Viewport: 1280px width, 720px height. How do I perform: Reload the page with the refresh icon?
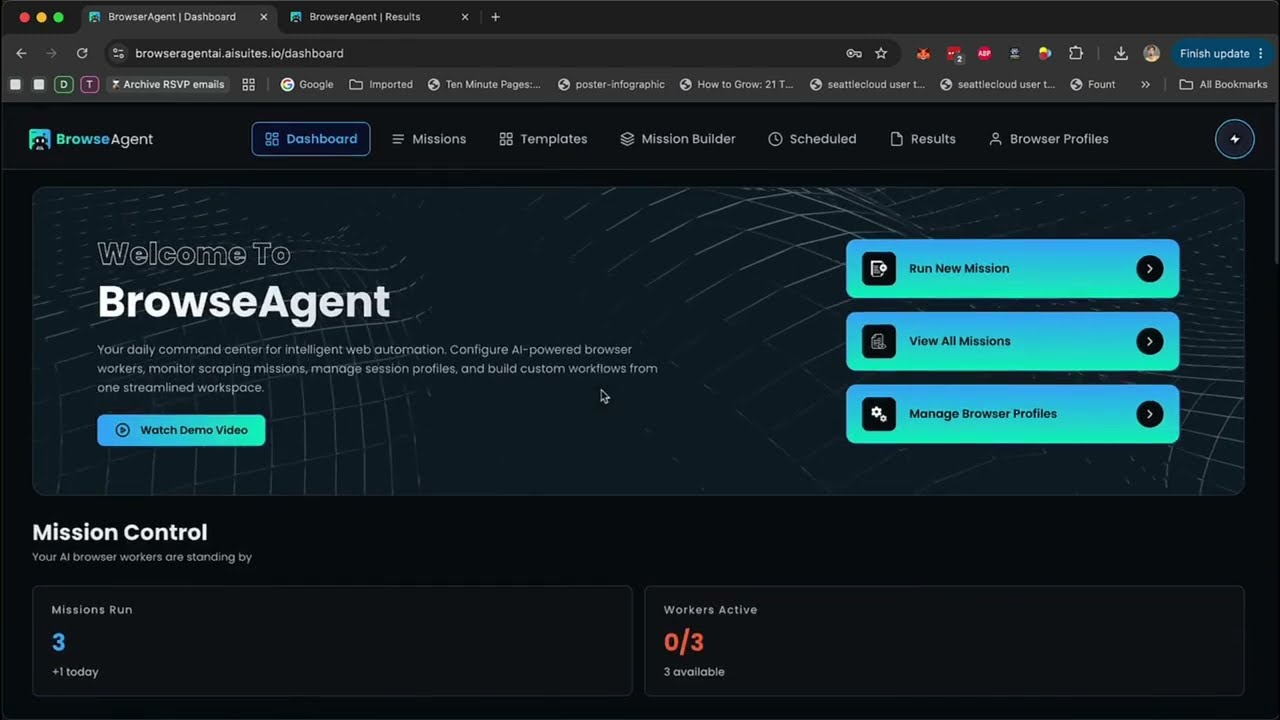click(x=82, y=53)
